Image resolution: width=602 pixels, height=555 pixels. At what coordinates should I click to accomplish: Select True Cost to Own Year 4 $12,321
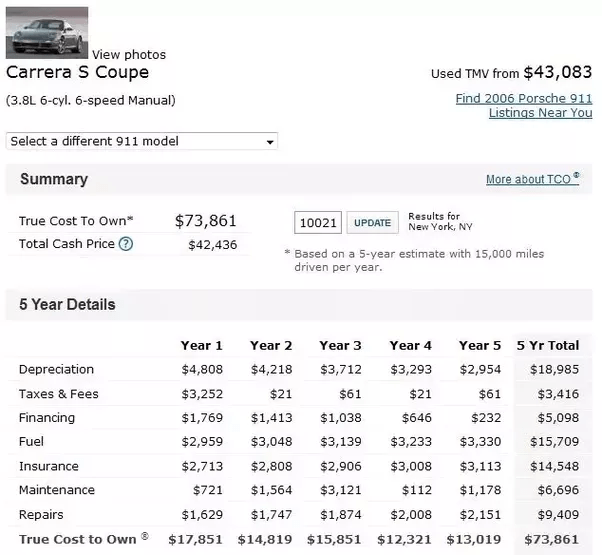click(404, 539)
